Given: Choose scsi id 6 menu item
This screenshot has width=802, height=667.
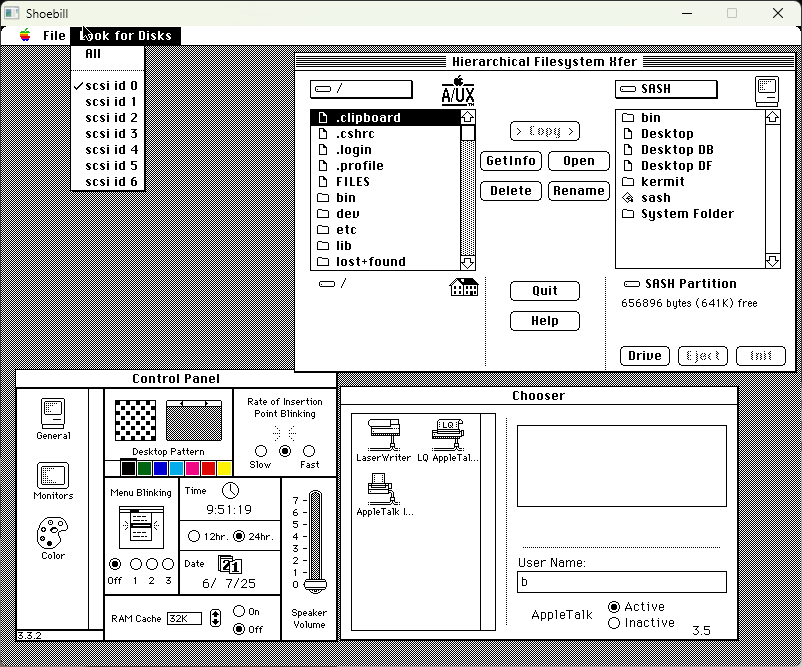Looking at the screenshot, I should (108, 182).
